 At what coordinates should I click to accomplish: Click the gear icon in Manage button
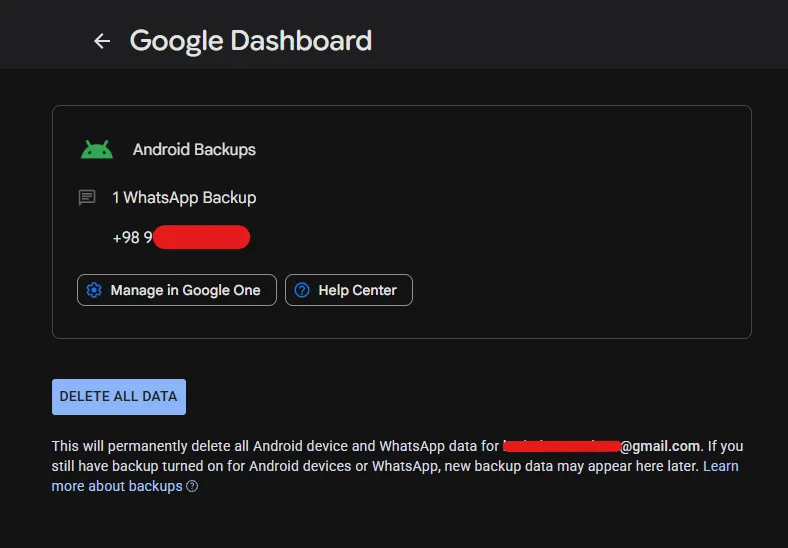94,290
